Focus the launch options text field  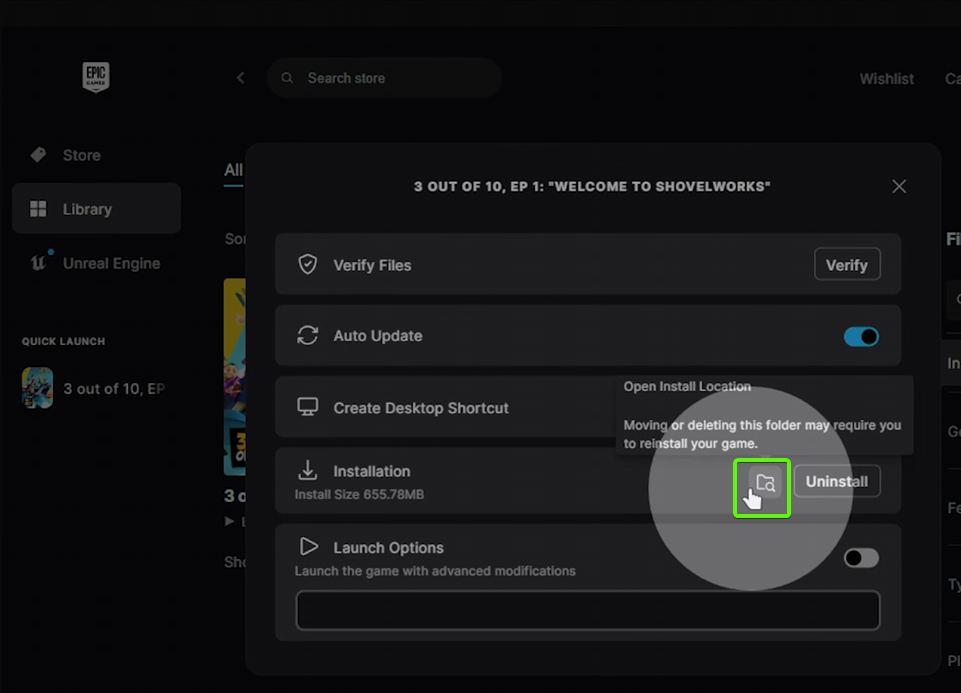[x=588, y=610]
